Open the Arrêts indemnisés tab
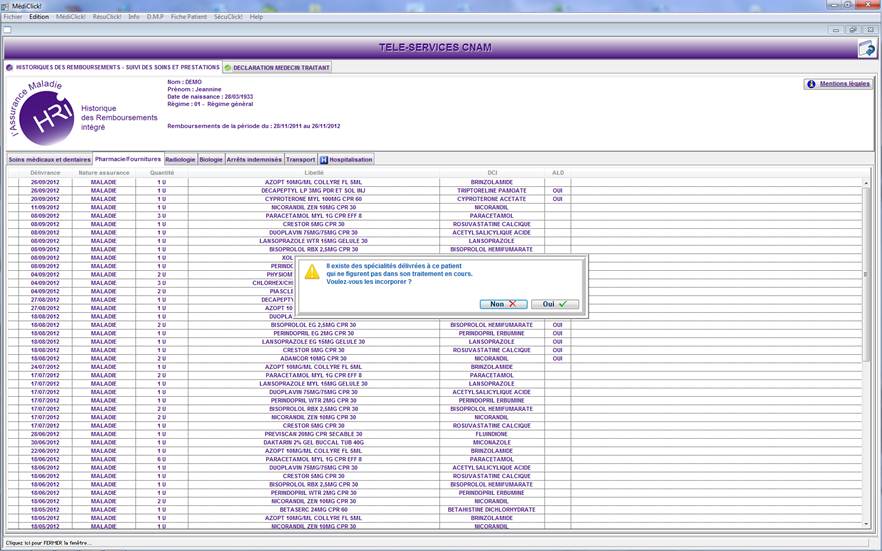Viewport: 882px width, 551px height. click(x=254, y=160)
